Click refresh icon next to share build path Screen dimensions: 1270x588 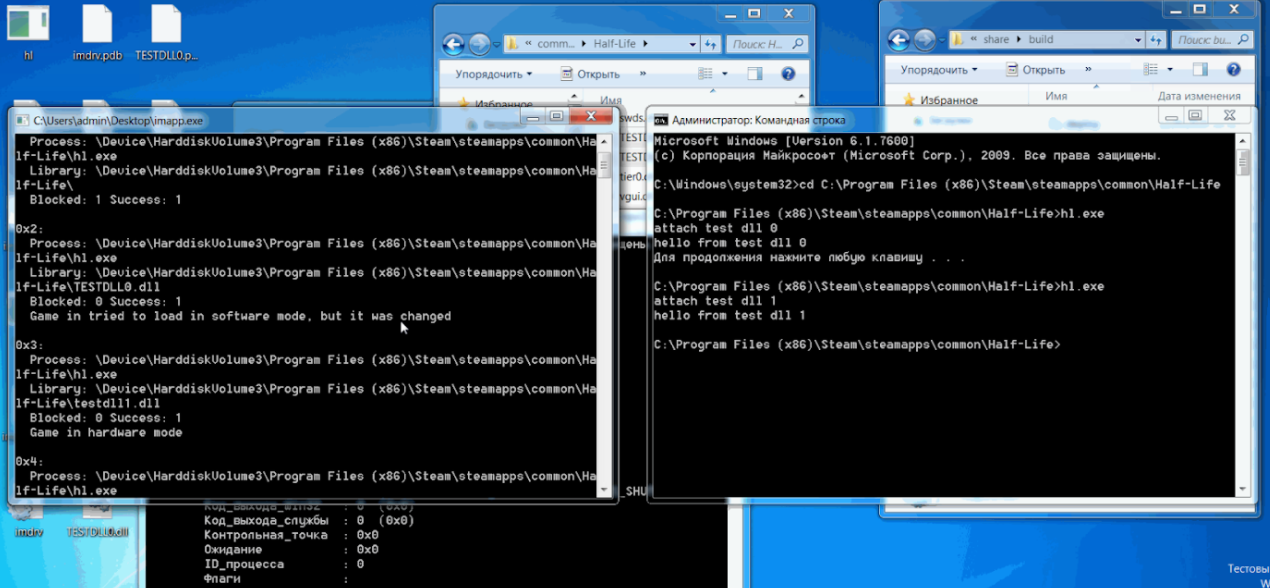(x=1154, y=40)
